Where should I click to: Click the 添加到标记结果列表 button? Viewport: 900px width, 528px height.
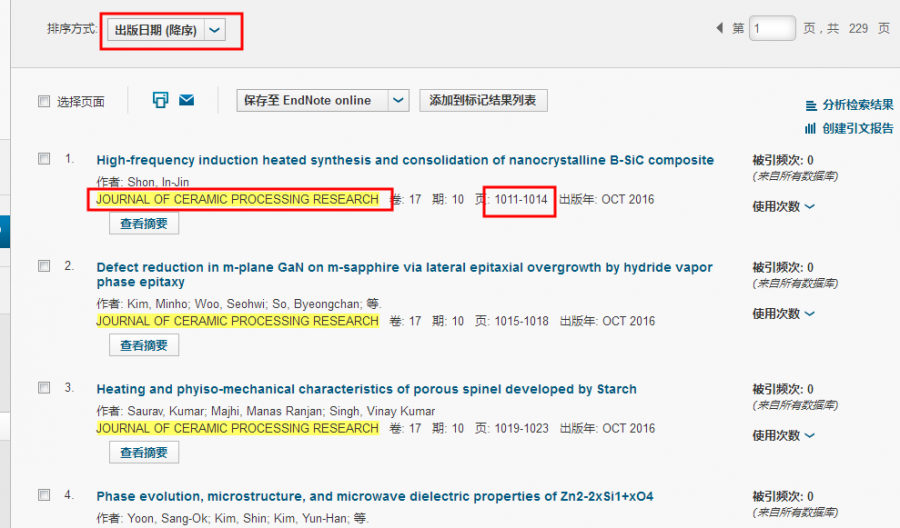[x=483, y=100]
